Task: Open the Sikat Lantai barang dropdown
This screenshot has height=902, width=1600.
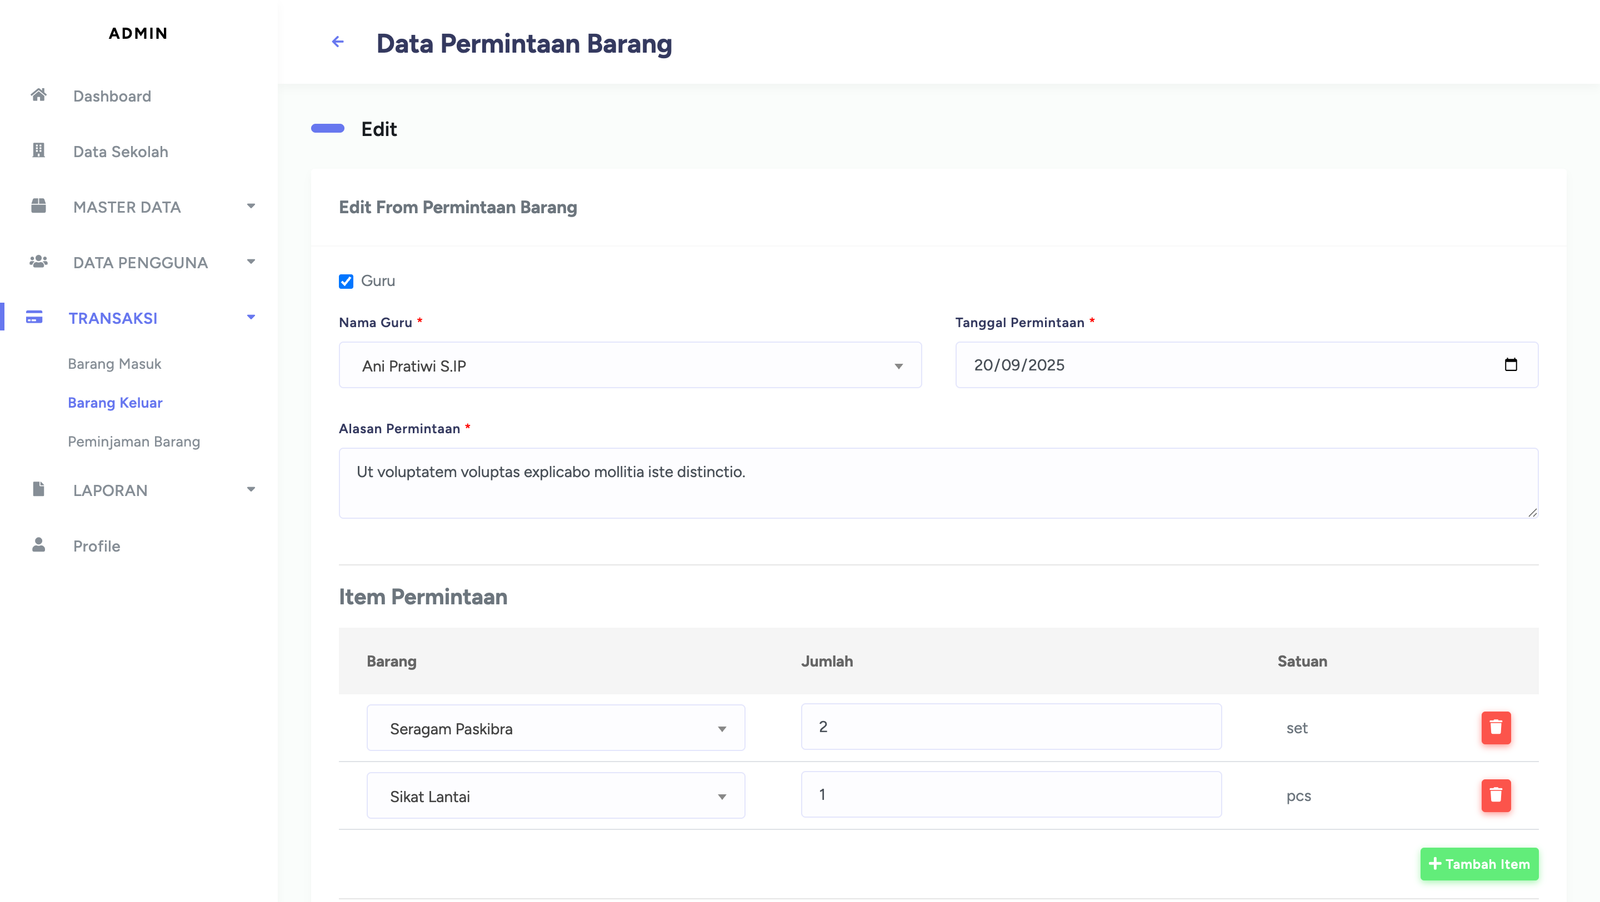Action: [x=555, y=797]
